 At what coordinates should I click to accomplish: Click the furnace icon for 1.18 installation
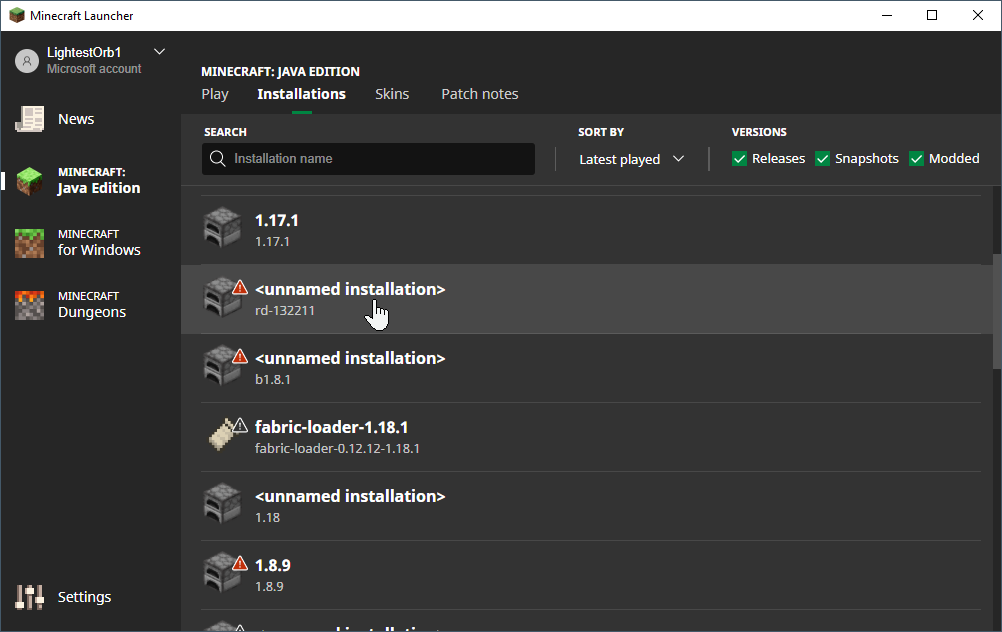[x=222, y=504]
